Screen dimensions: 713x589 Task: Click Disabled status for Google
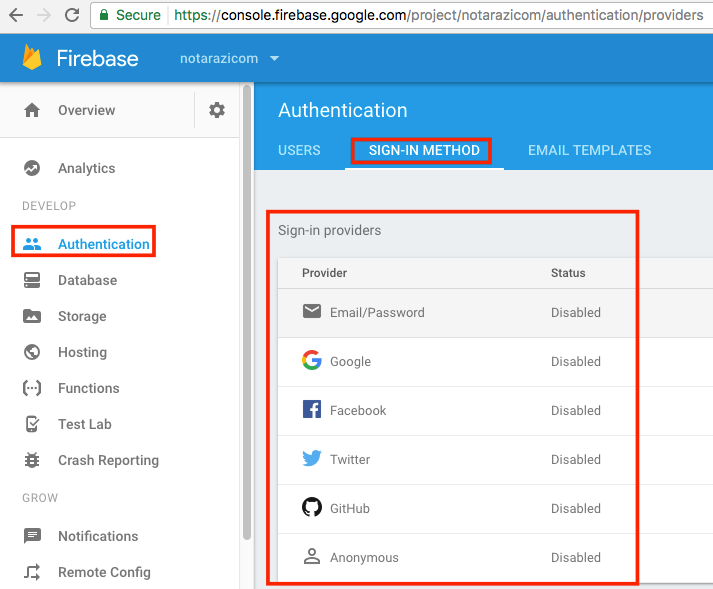[x=576, y=362]
